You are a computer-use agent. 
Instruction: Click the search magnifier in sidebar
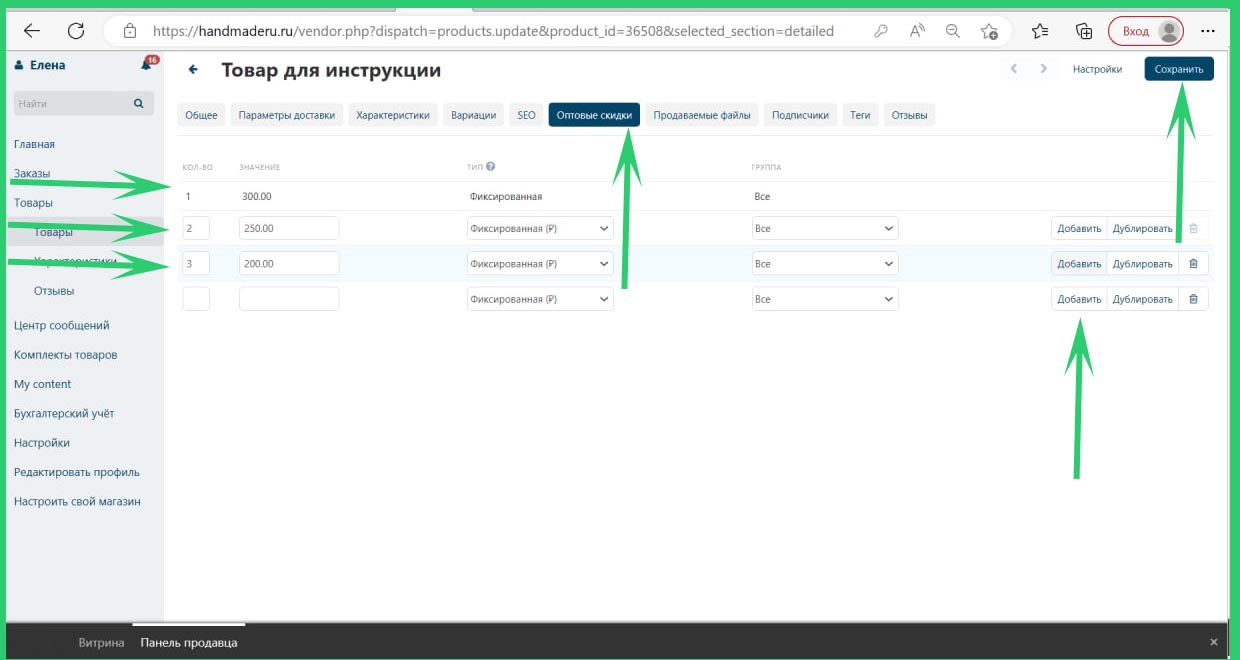click(x=139, y=103)
